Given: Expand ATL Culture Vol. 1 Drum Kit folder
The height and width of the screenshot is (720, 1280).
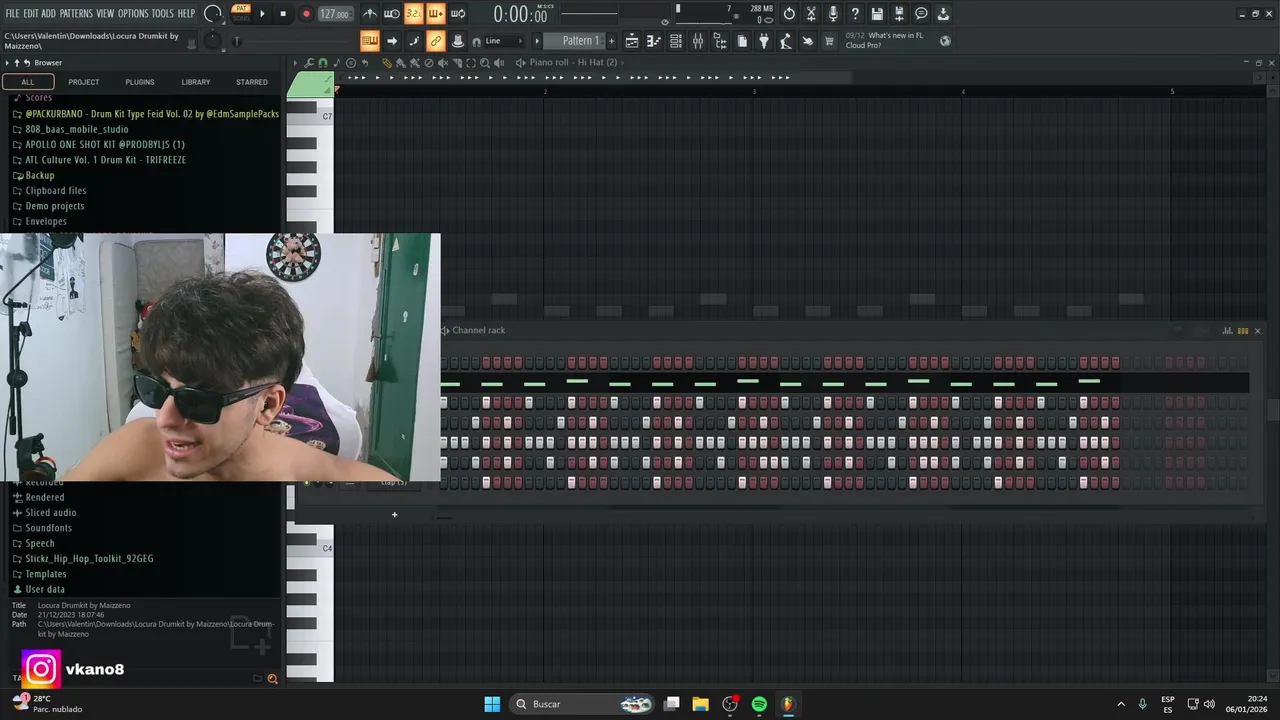Looking at the screenshot, I should (x=105, y=160).
